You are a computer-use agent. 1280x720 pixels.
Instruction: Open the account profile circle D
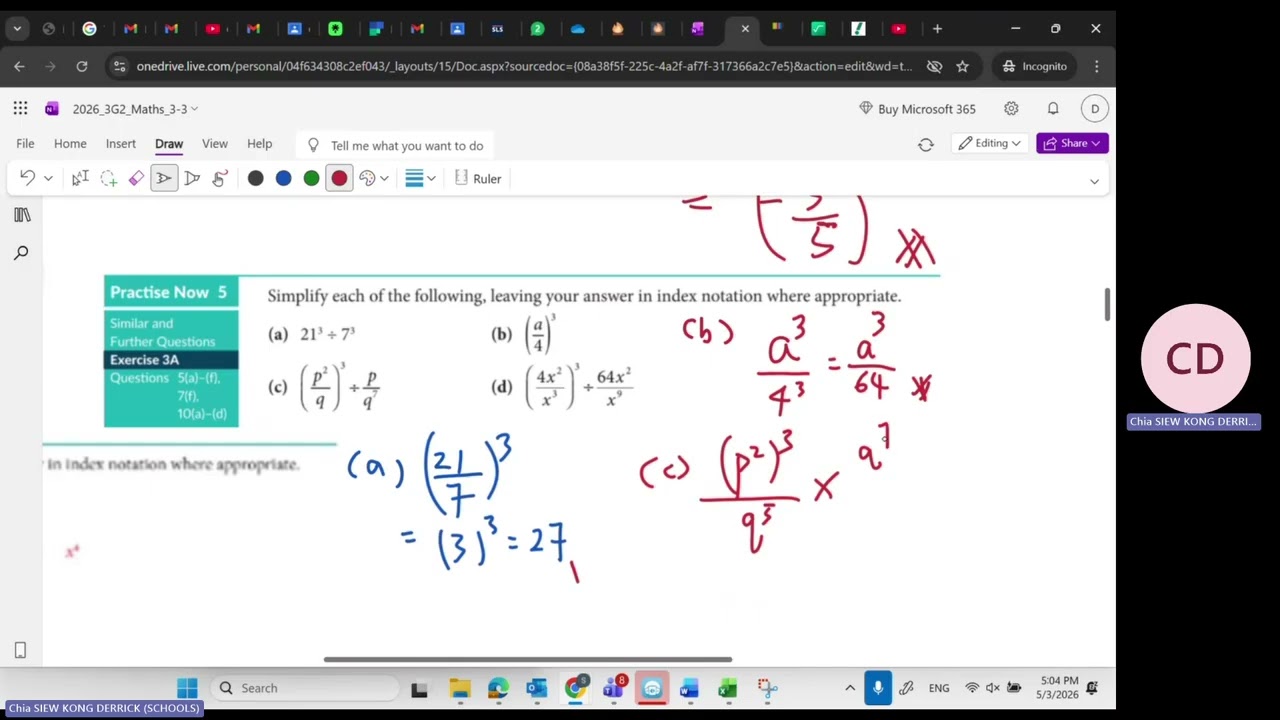1095,109
